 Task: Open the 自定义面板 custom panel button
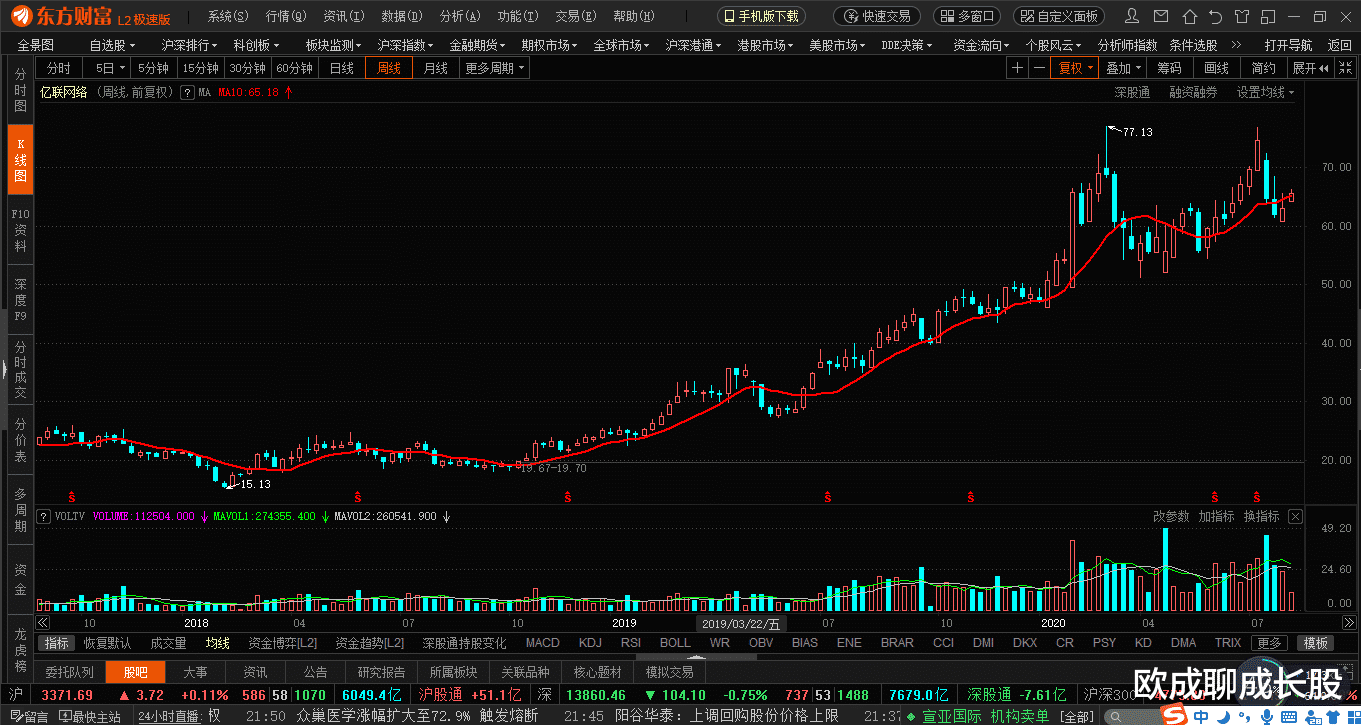tap(1060, 16)
